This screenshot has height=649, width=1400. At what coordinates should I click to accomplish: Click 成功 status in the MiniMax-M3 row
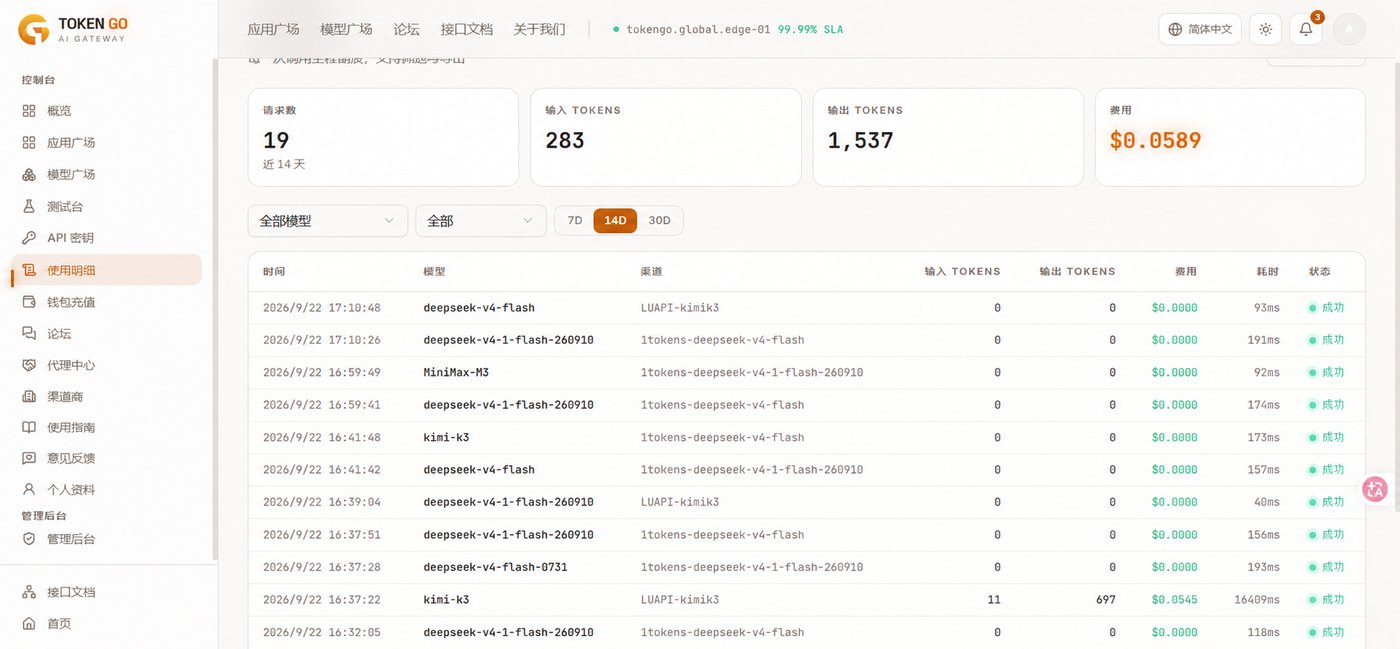[x=1326, y=372]
